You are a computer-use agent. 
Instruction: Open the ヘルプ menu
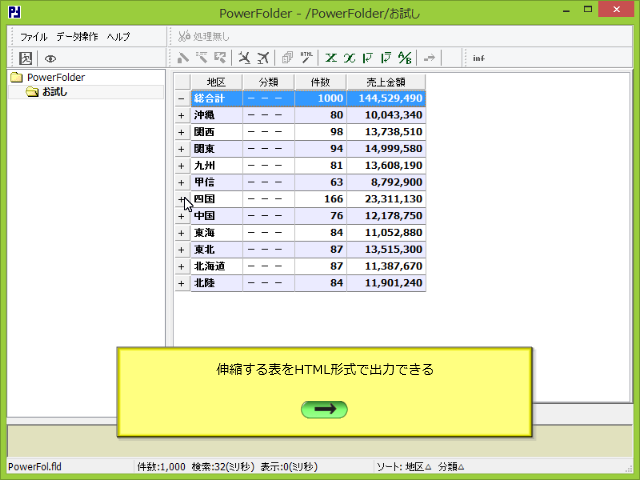(x=118, y=37)
